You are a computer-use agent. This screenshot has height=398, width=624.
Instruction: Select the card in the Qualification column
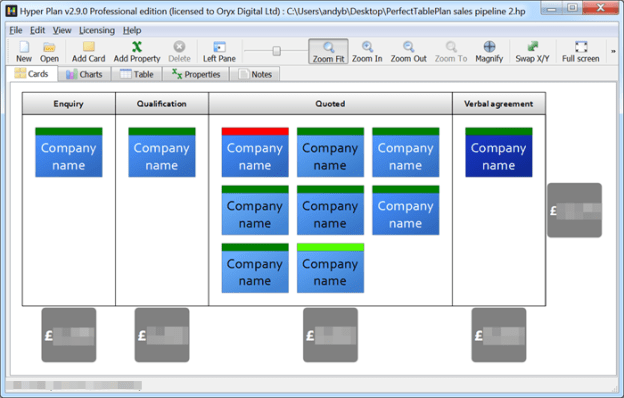tap(162, 152)
